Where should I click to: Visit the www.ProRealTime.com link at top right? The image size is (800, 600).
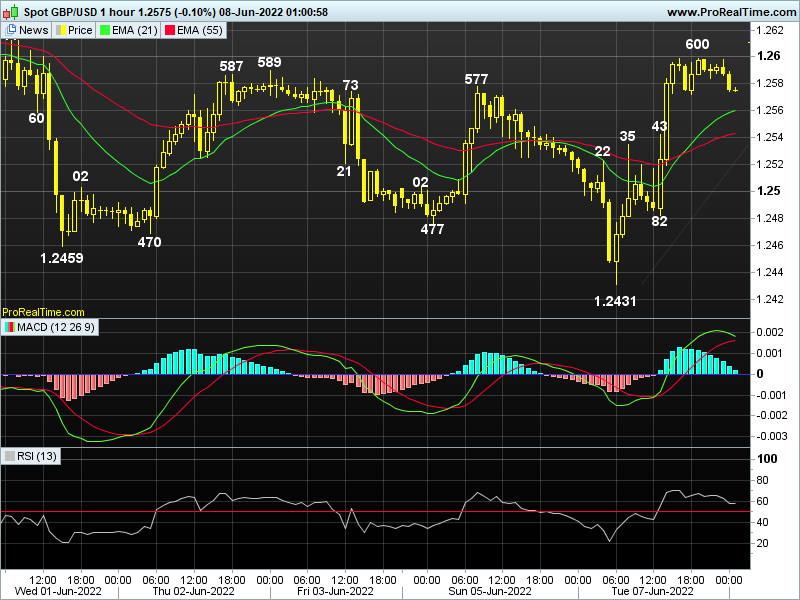(729, 12)
